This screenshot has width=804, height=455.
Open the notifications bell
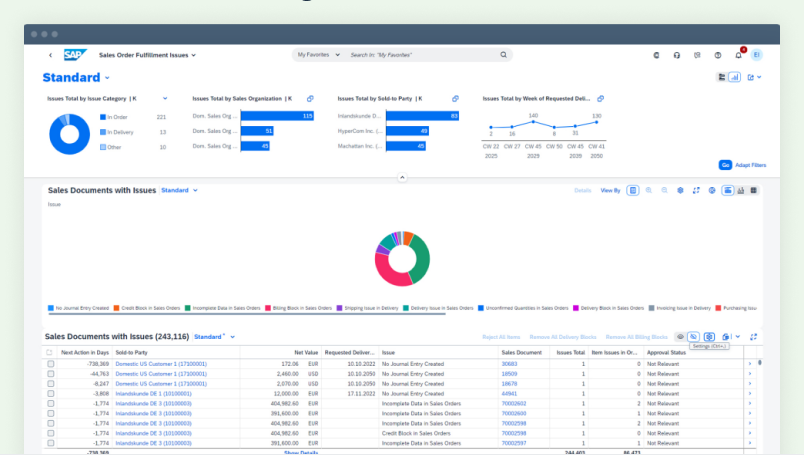738,55
